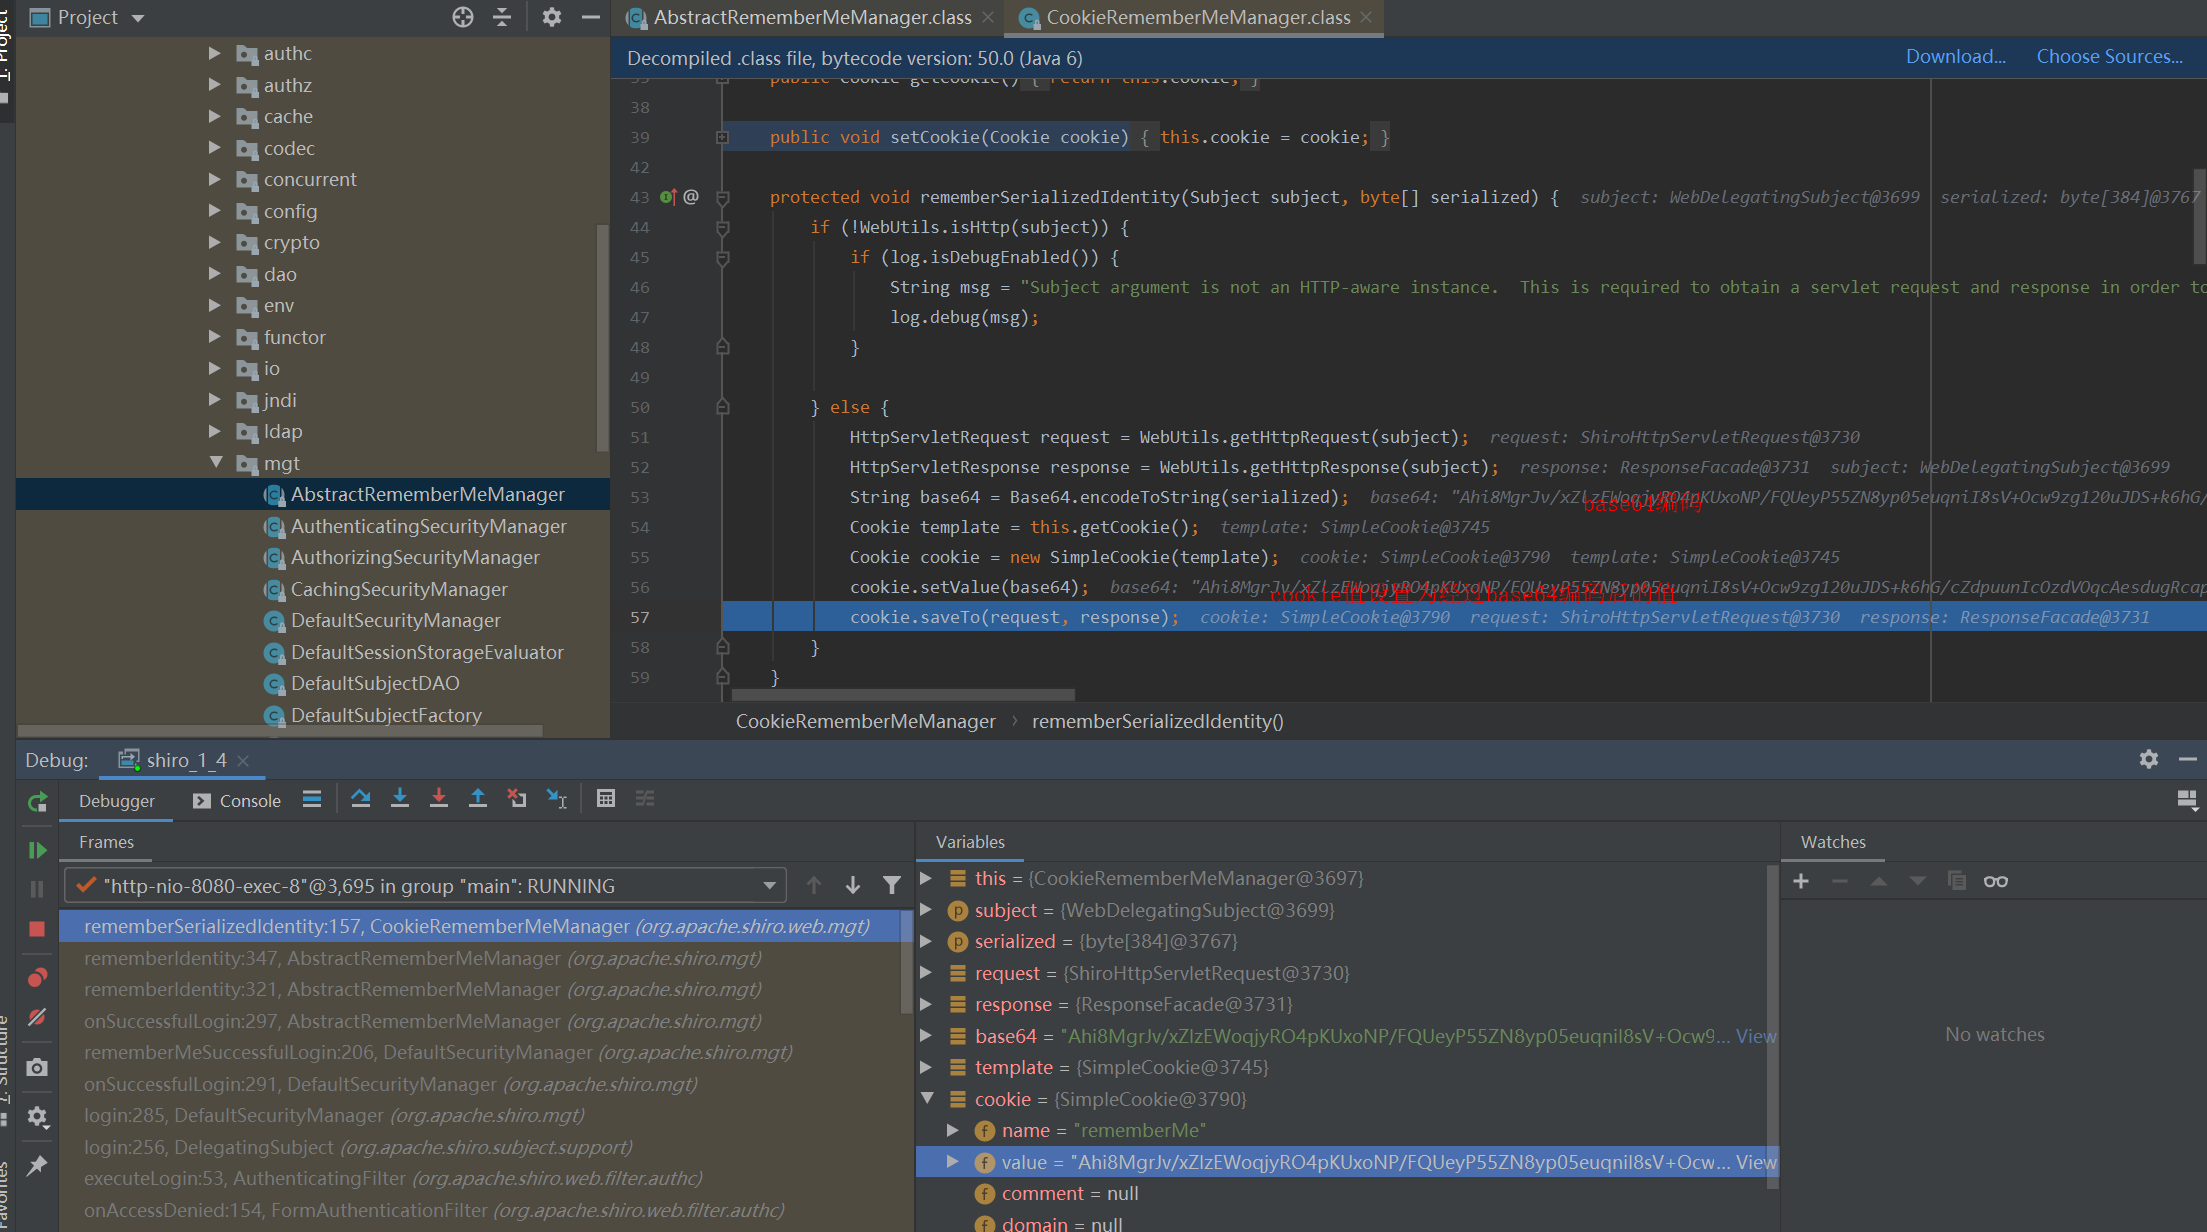This screenshot has width=2207, height=1232.
Task: Rerun the shiro_1_4 debug session
Action: click(x=37, y=801)
